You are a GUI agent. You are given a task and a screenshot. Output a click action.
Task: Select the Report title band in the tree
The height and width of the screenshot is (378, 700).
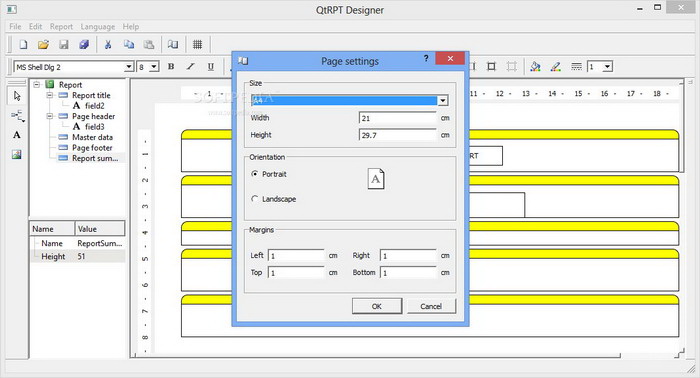[x=91, y=95]
